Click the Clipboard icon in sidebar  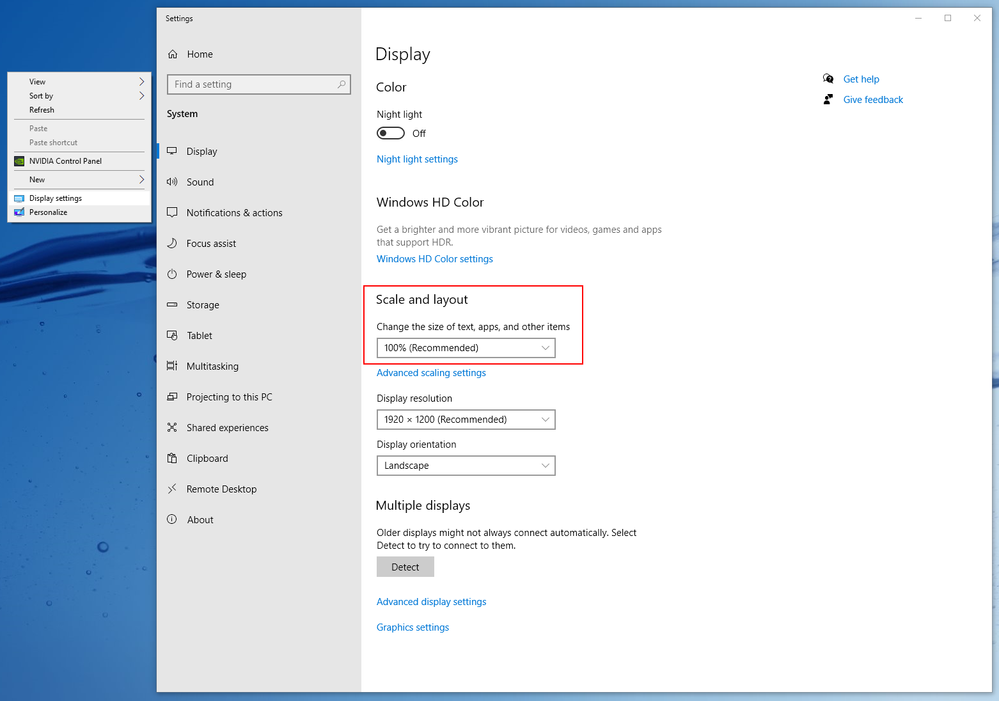coord(172,458)
